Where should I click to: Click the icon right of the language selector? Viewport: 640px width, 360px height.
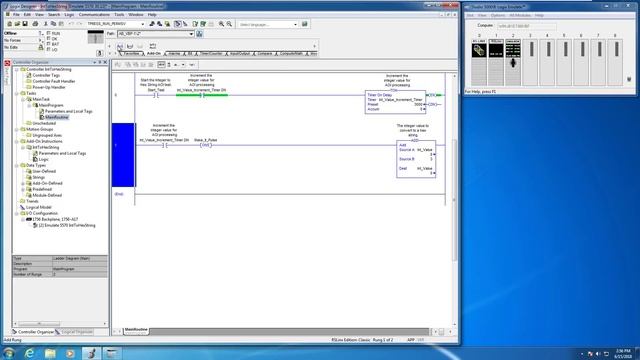304,24
